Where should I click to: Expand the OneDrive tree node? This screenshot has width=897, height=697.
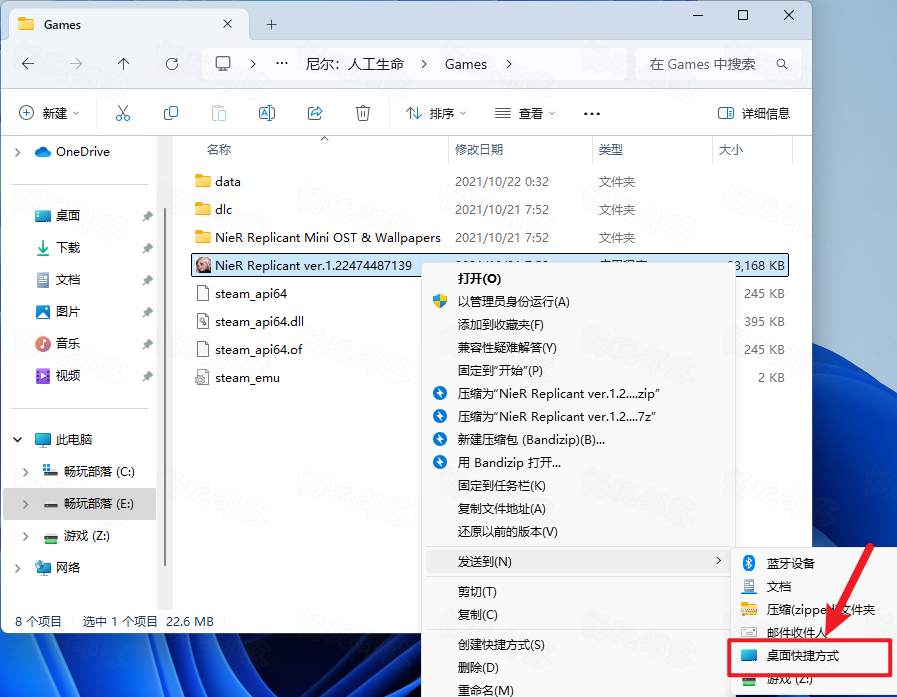click(x=18, y=152)
